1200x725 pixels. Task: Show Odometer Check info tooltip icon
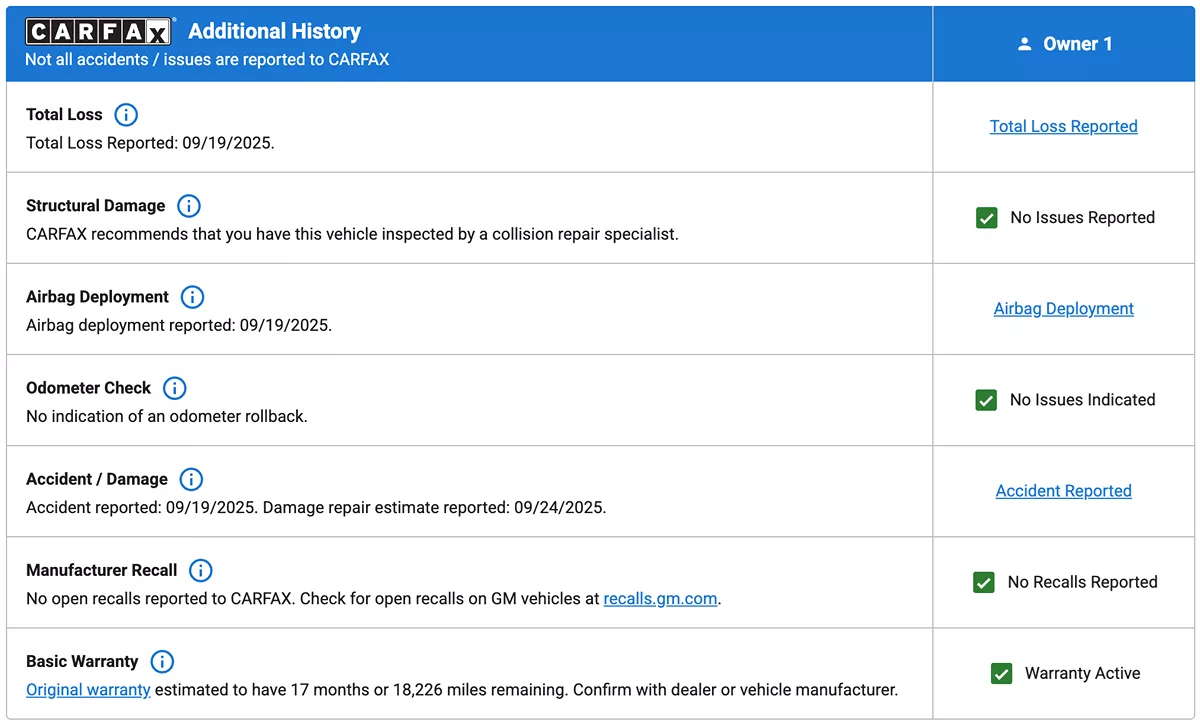click(x=174, y=388)
